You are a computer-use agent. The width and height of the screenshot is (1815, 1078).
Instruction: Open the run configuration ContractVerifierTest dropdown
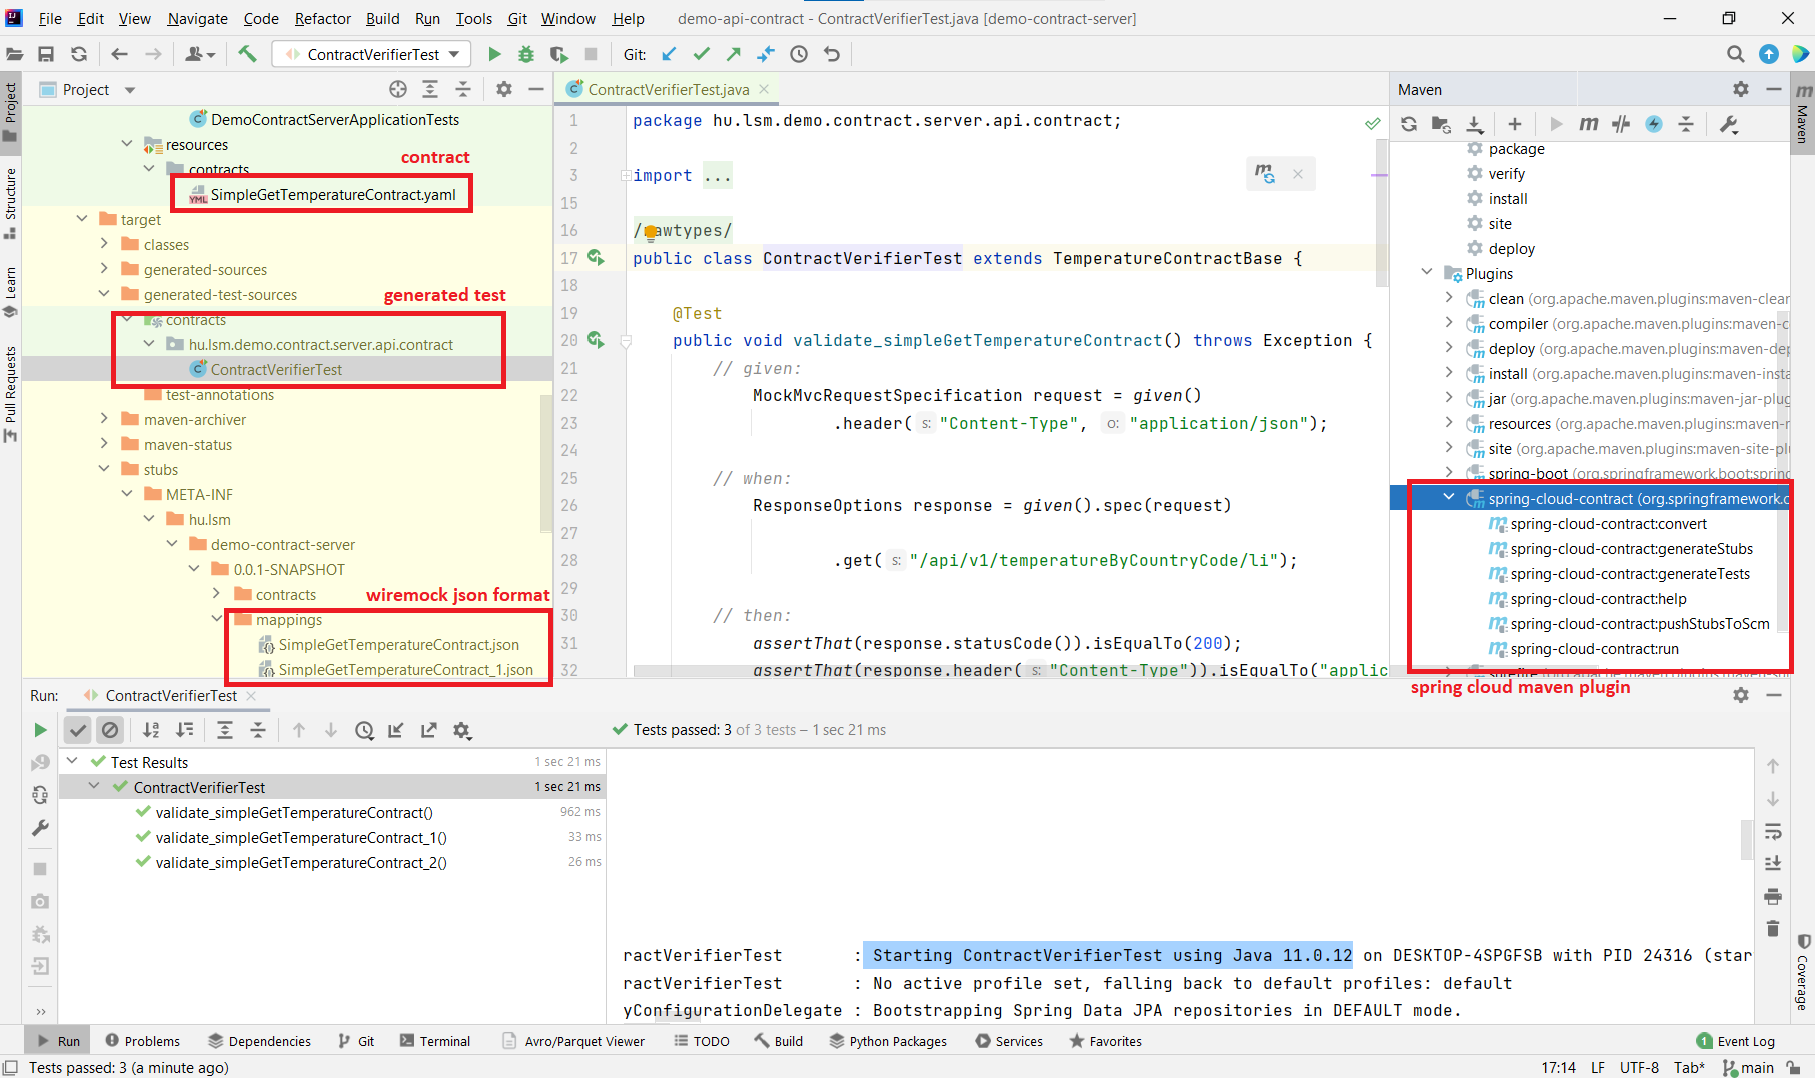pyautogui.click(x=372, y=54)
